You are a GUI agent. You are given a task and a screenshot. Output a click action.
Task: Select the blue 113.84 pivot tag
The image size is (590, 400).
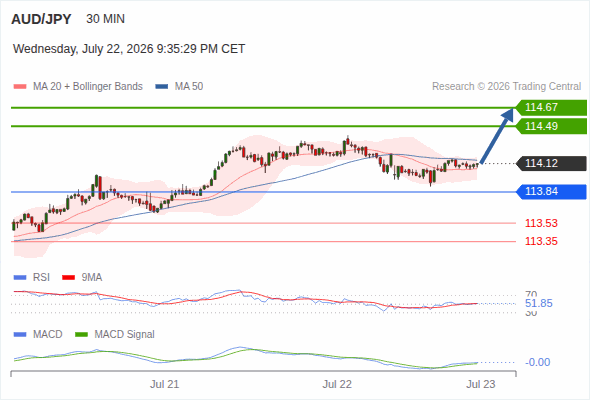click(x=551, y=192)
